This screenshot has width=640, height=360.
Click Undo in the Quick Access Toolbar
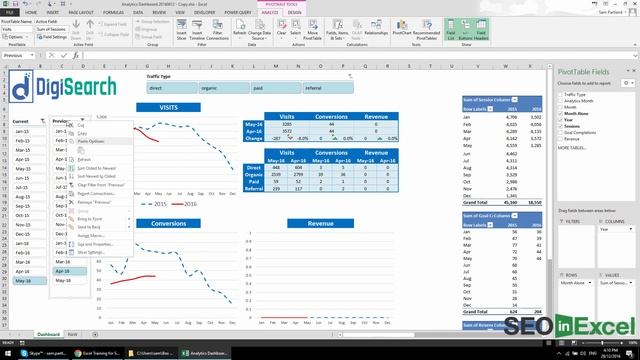25,4
